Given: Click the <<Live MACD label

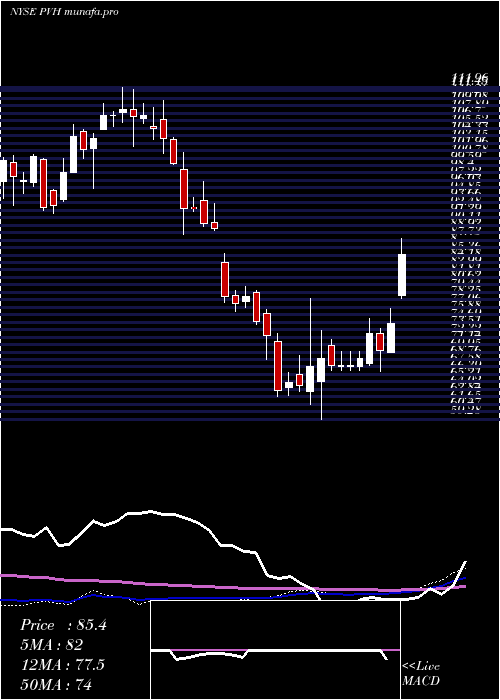Looking at the screenshot, I should [x=421, y=674].
